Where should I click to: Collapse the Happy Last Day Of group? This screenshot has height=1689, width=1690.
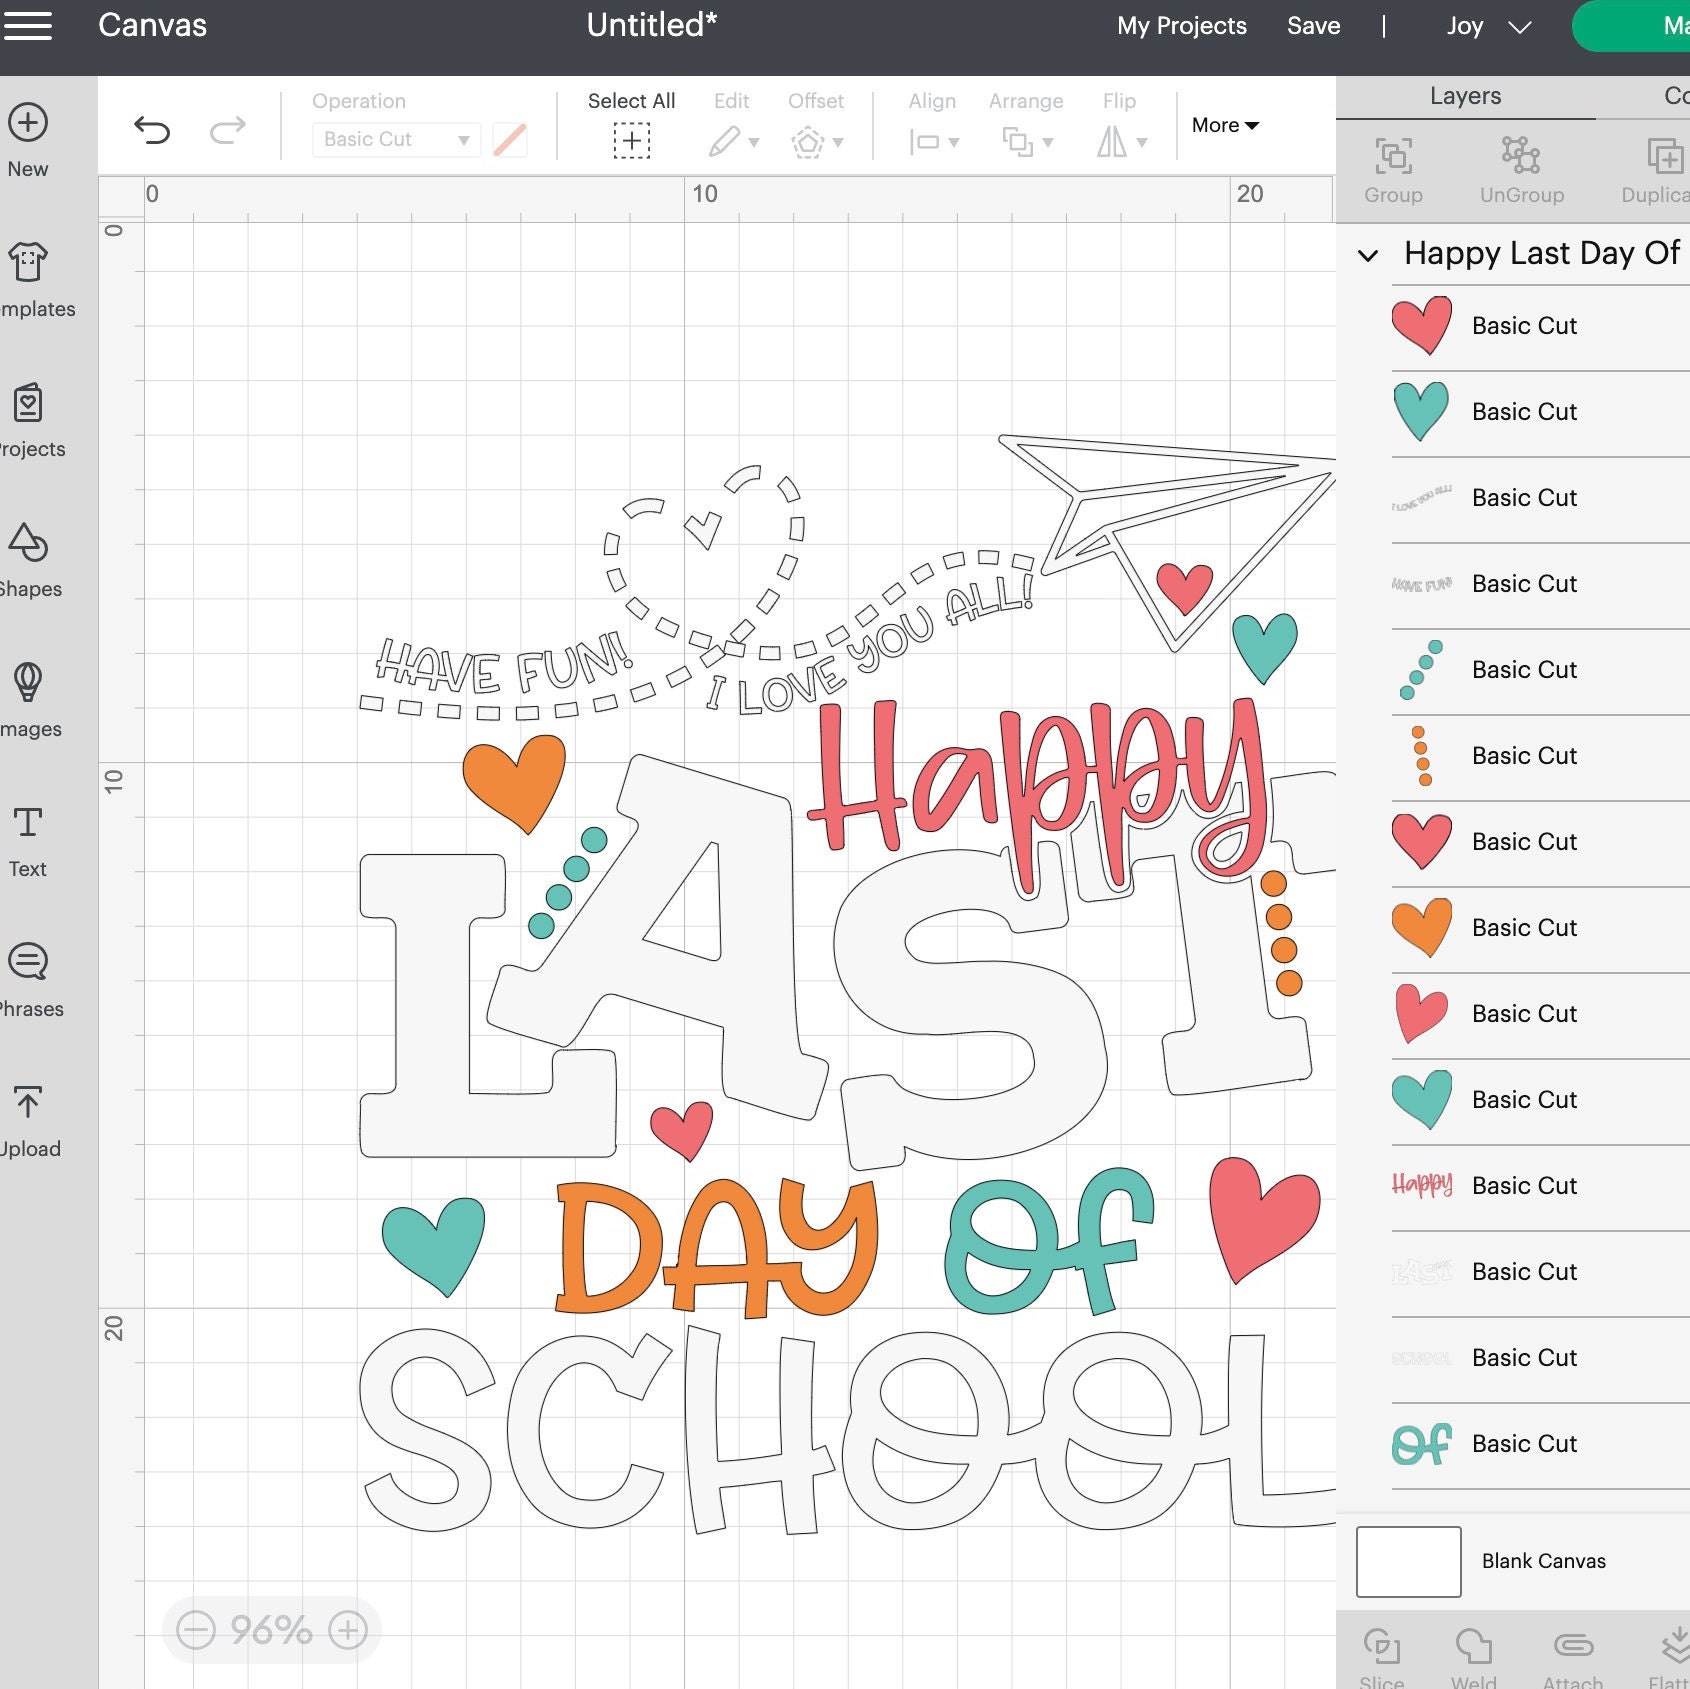pos(1369,255)
